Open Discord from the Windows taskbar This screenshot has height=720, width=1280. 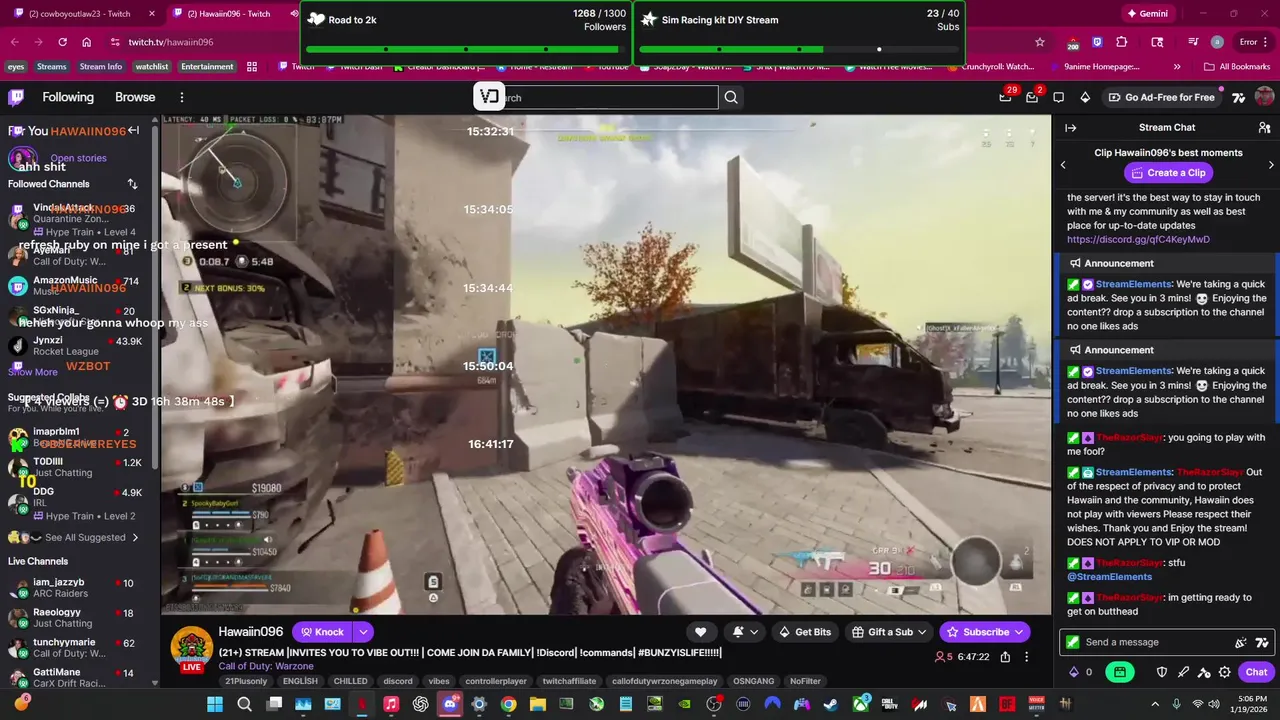[x=450, y=704]
